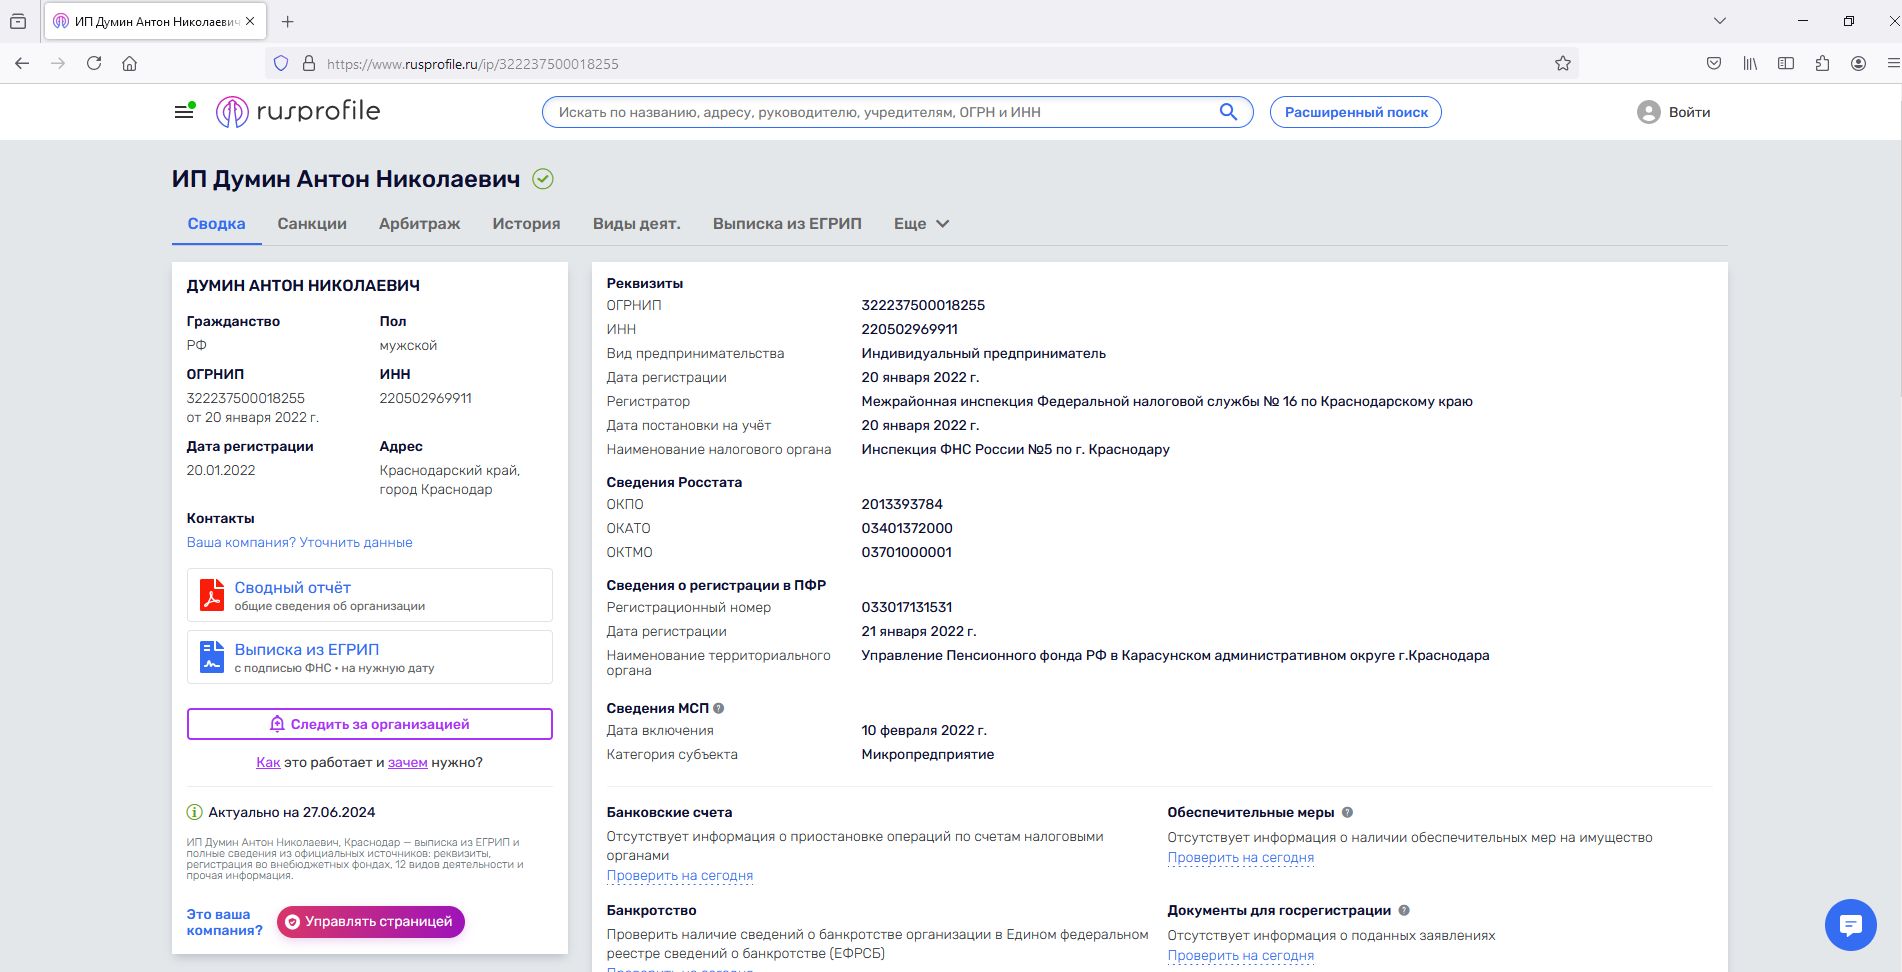Click the info icon beside Актуально на 27.06.2024

(195, 812)
